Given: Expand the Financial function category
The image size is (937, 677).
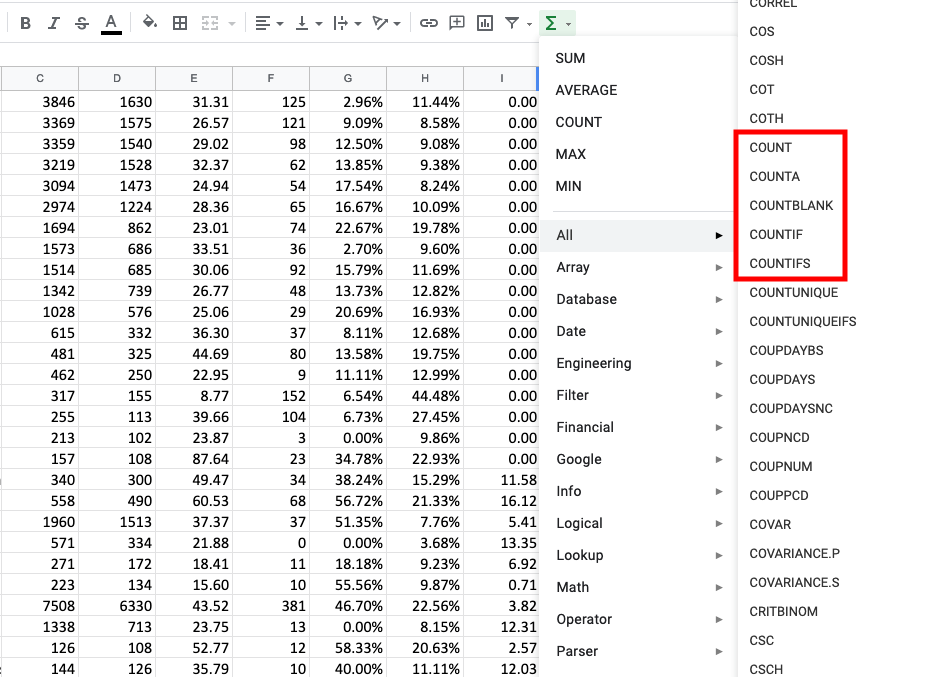Looking at the screenshot, I should pyautogui.click(x=638, y=427).
